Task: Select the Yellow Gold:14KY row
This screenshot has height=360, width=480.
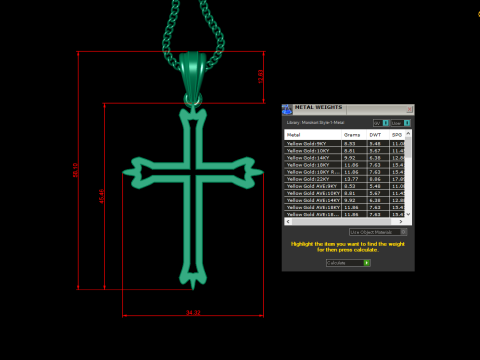Action: pyautogui.click(x=344, y=158)
